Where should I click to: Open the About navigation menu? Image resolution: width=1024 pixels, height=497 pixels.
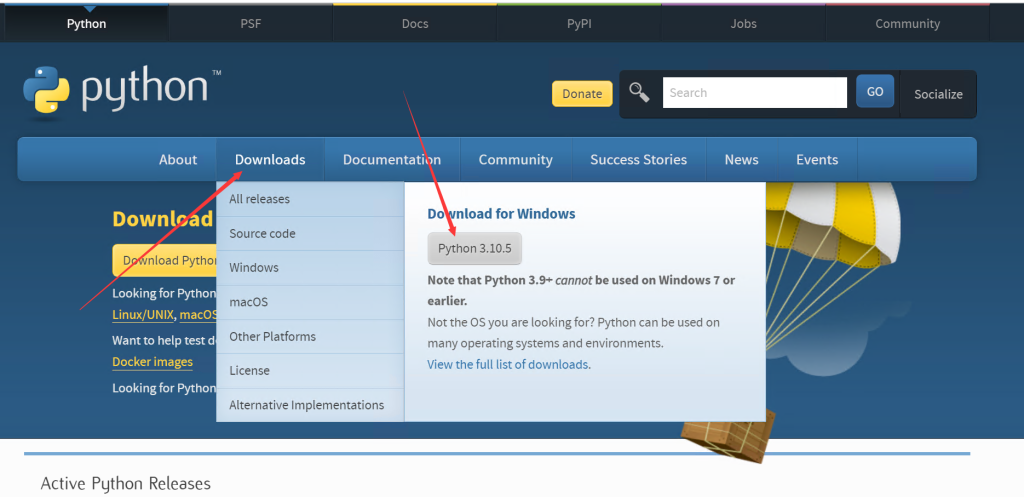click(178, 159)
